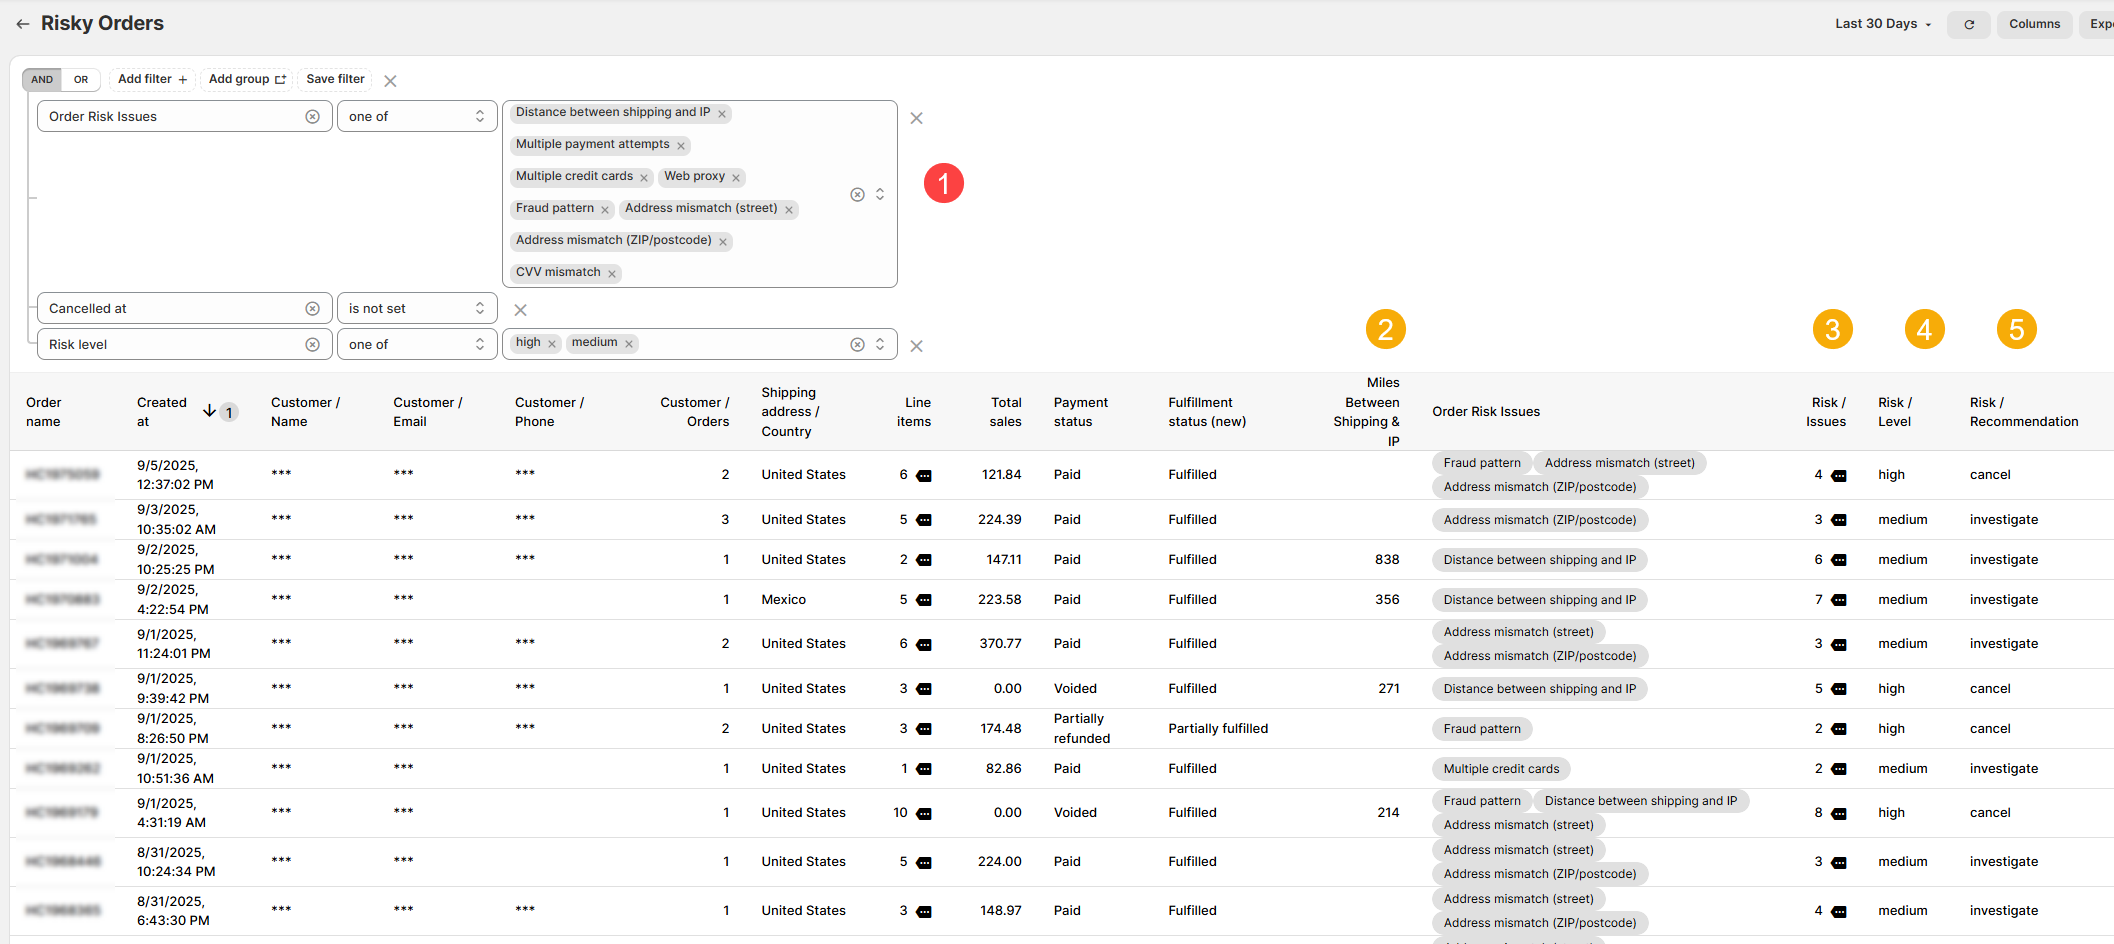Expand the Risk level 'one of' operator dropdown
Screen dimensions: 2114x944
tap(416, 345)
